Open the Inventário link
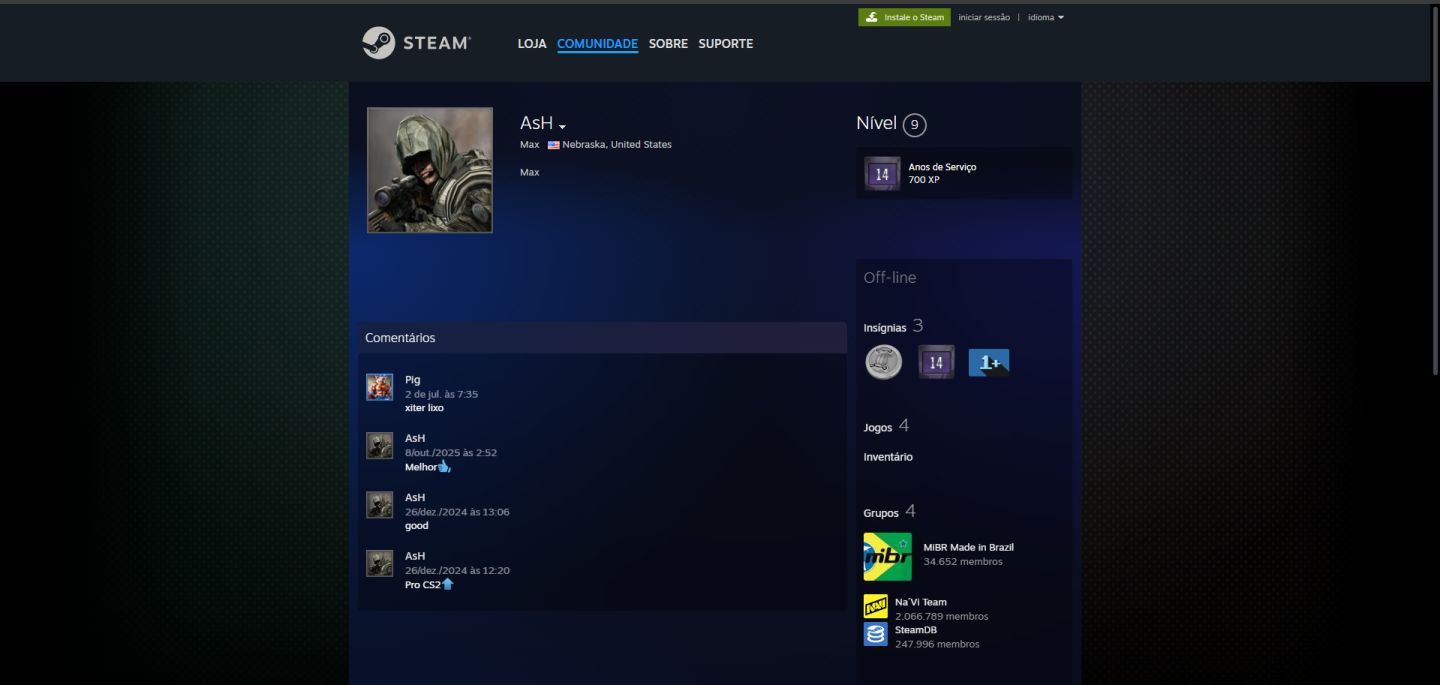The image size is (1440, 685). pos(888,457)
